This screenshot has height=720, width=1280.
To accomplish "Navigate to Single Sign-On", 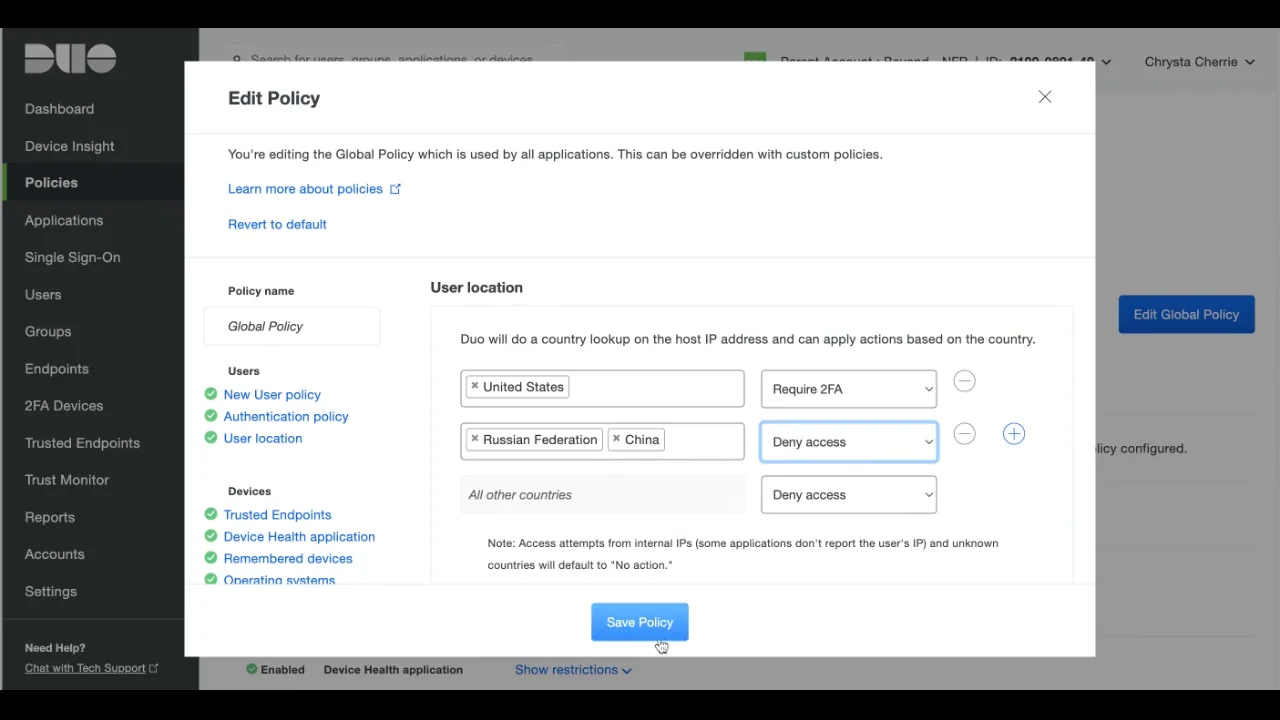I will tap(72, 257).
